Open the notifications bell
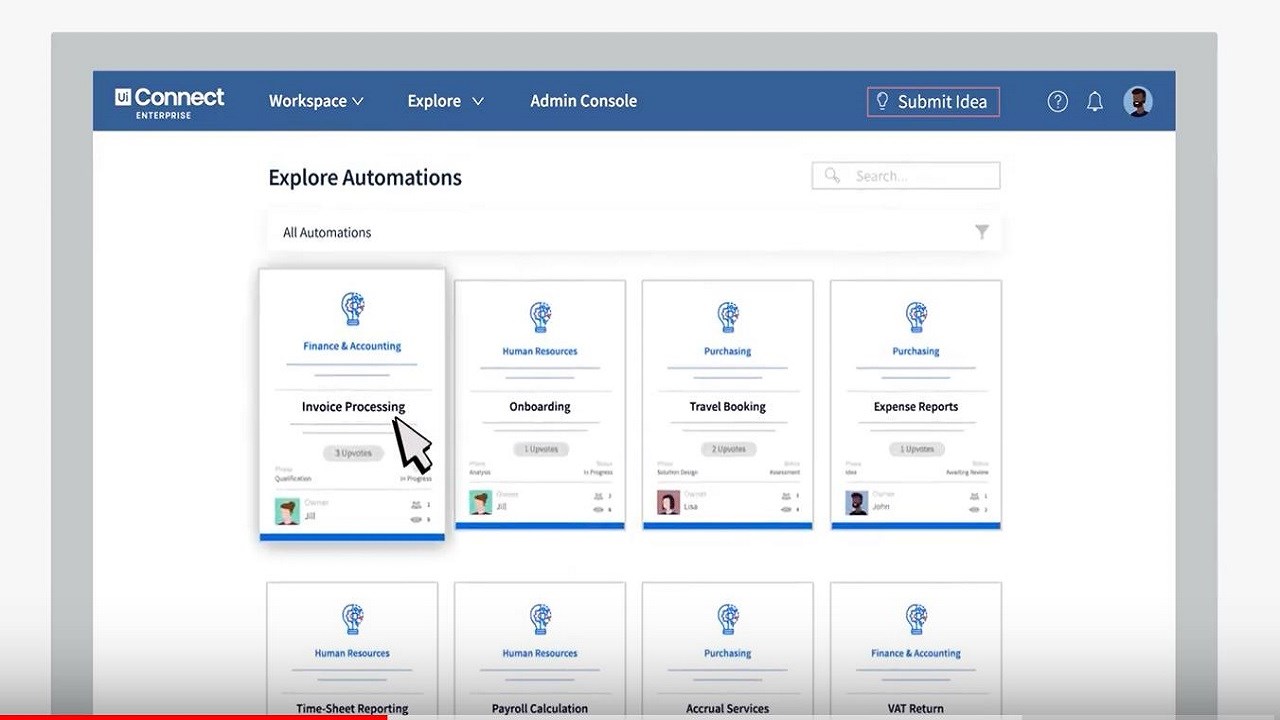This screenshot has height=720, width=1280. (1095, 101)
